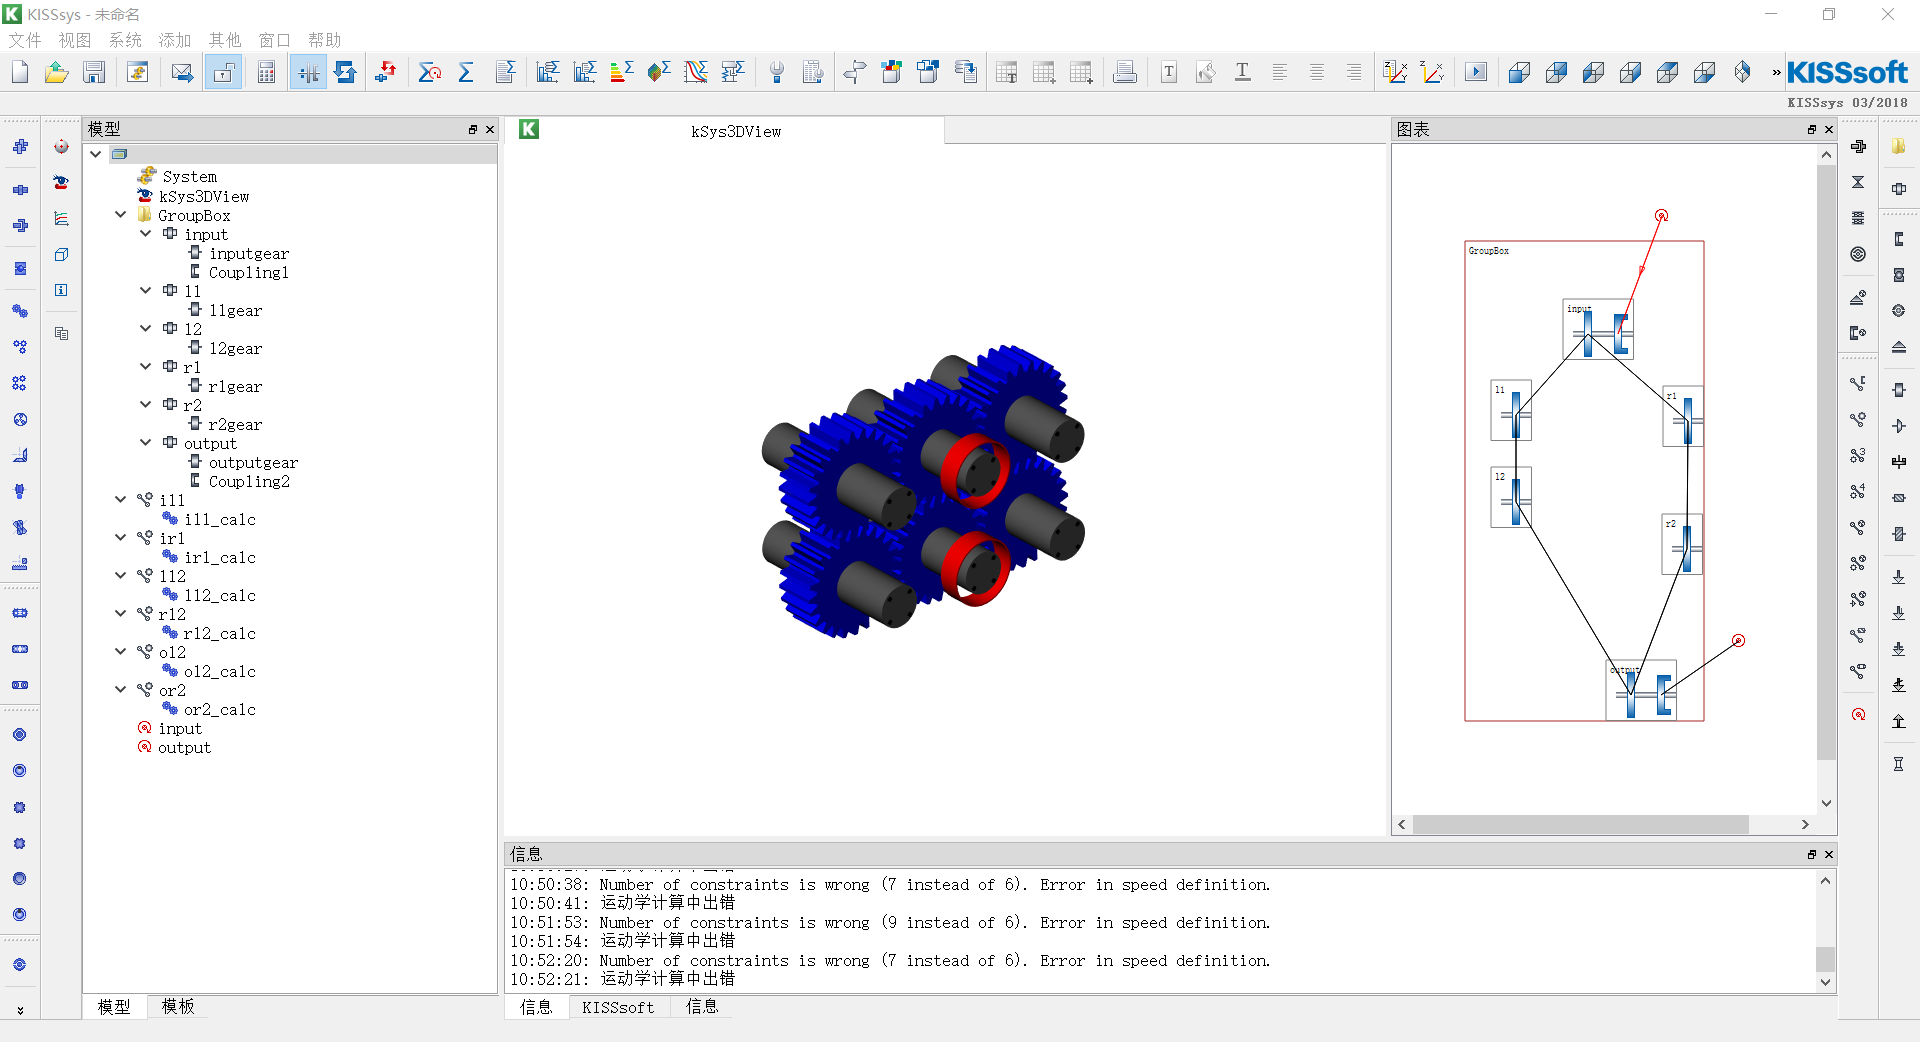Click red target icon in right sidebar
The height and width of the screenshot is (1042, 1920).
coord(1858,714)
